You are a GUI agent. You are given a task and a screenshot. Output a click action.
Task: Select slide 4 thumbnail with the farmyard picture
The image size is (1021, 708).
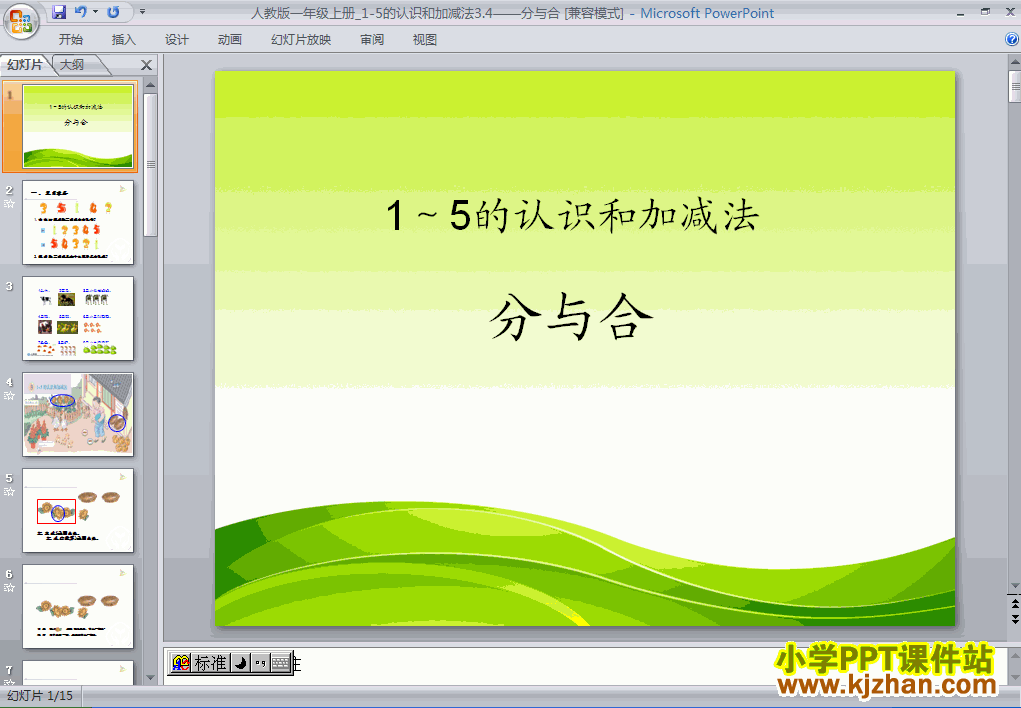(77, 414)
